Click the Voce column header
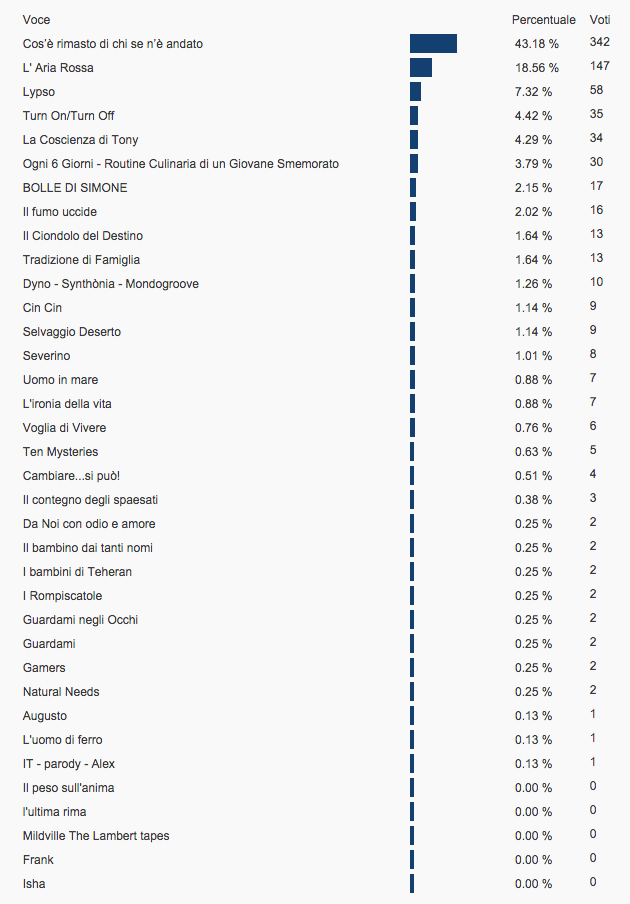This screenshot has height=904, width=630. 36,20
